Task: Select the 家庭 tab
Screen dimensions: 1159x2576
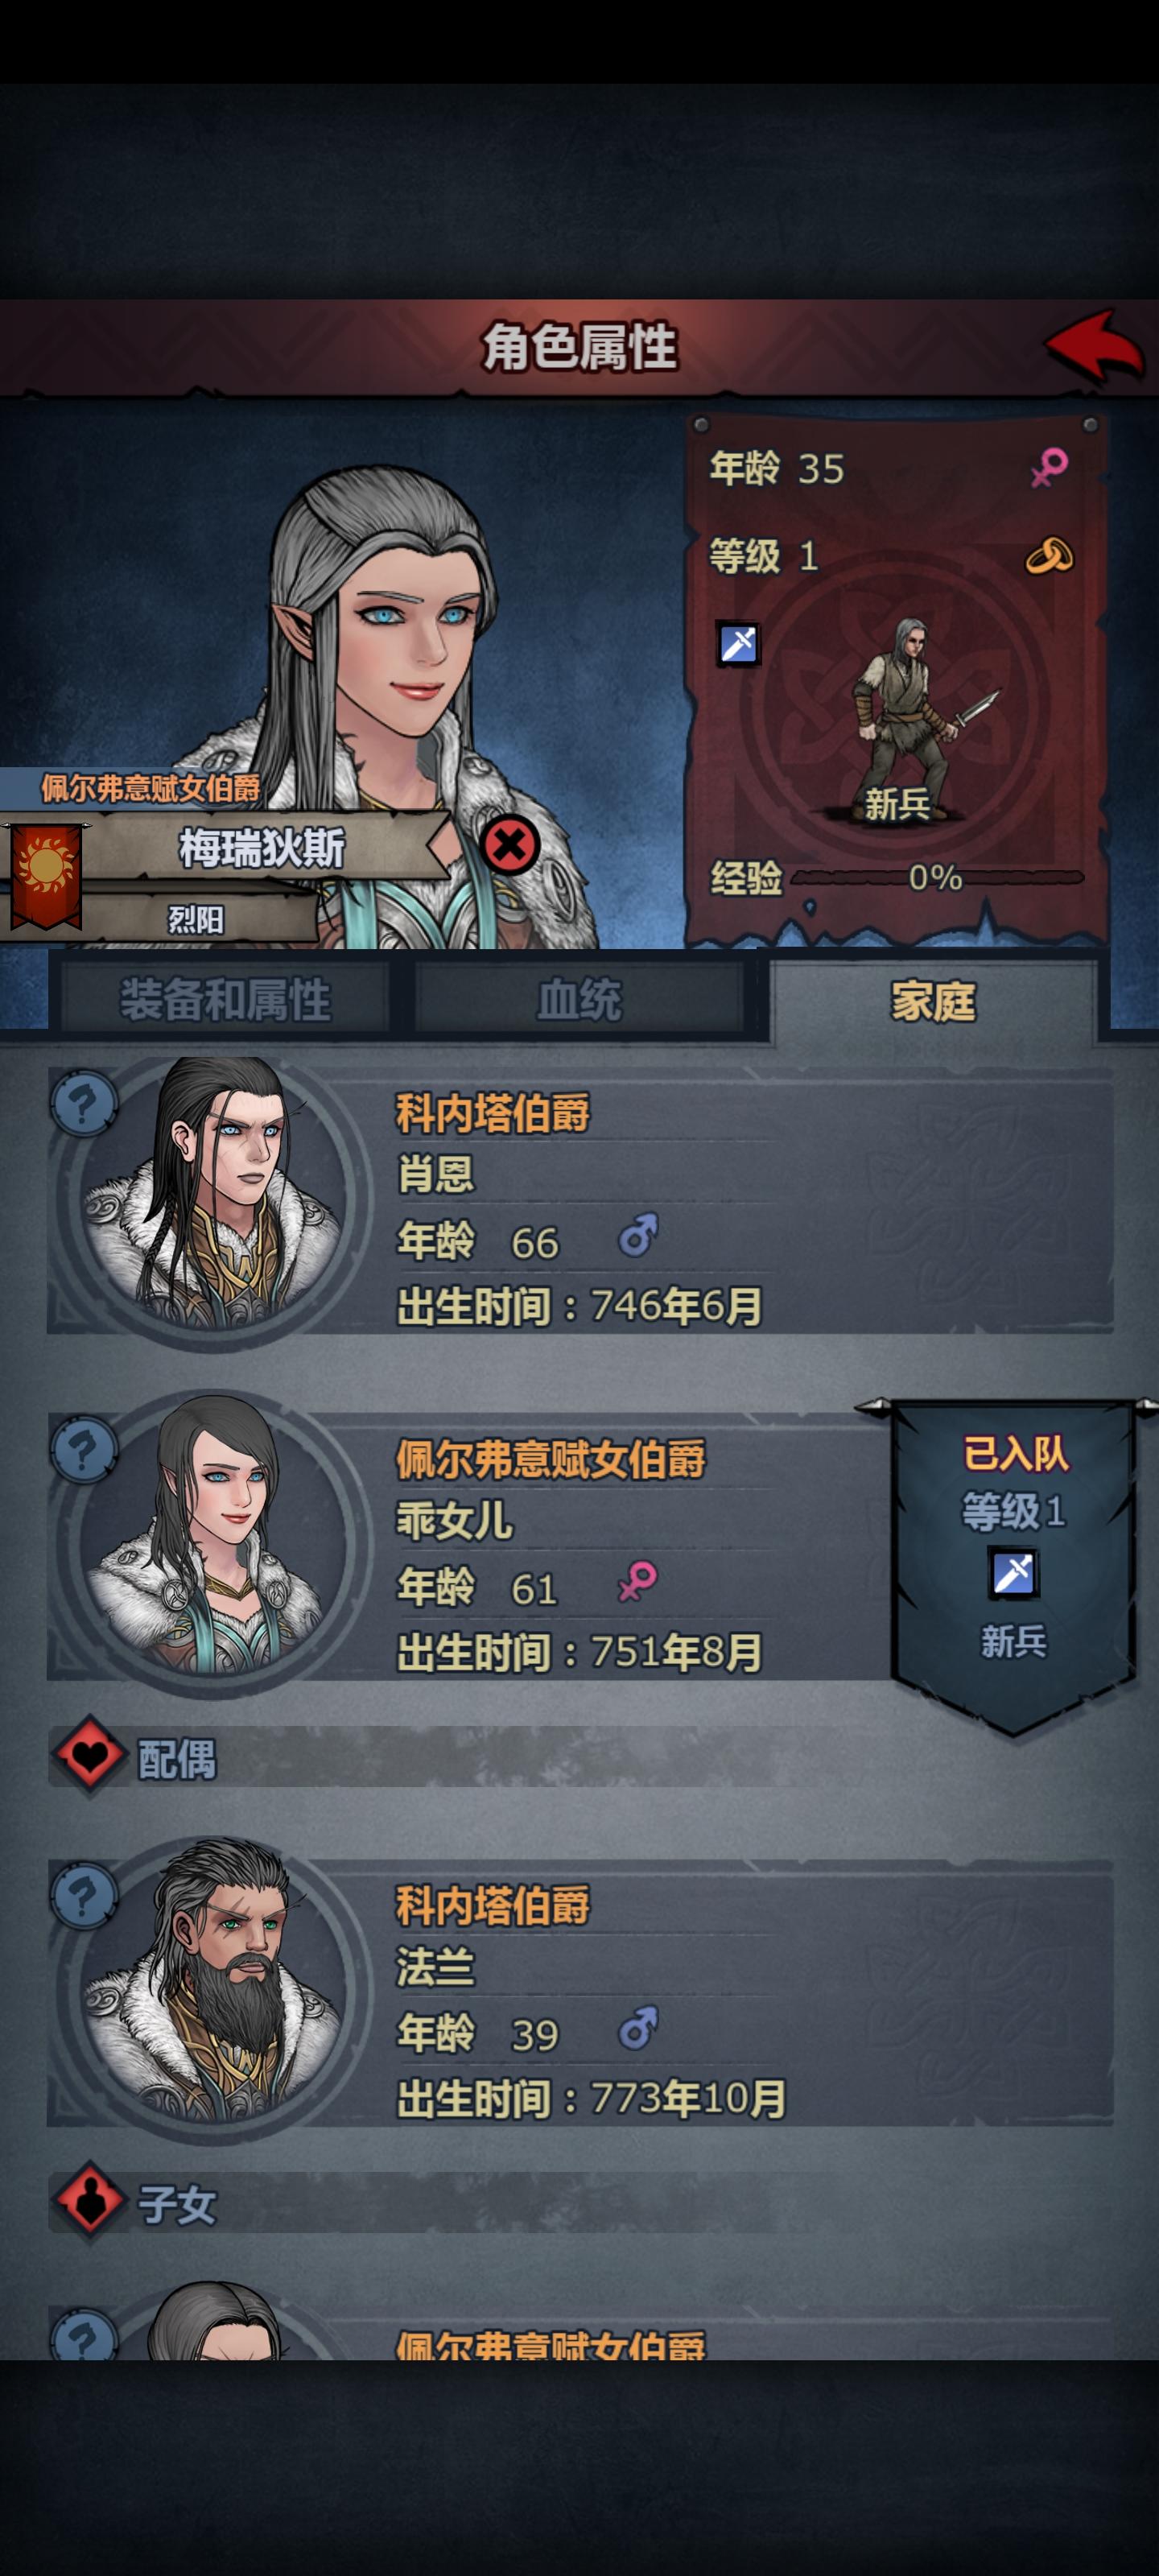Action: [x=933, y=1000]
